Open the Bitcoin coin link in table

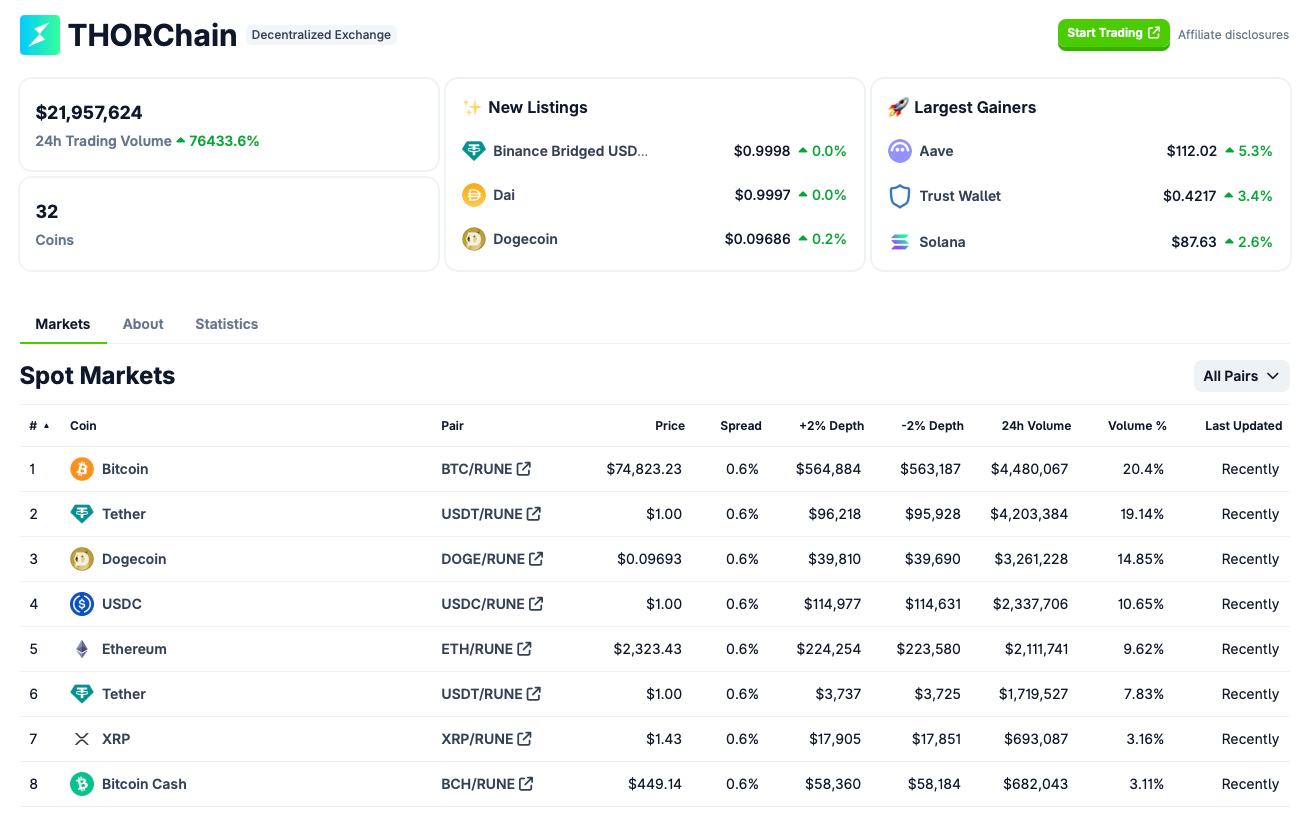(125, 469)
